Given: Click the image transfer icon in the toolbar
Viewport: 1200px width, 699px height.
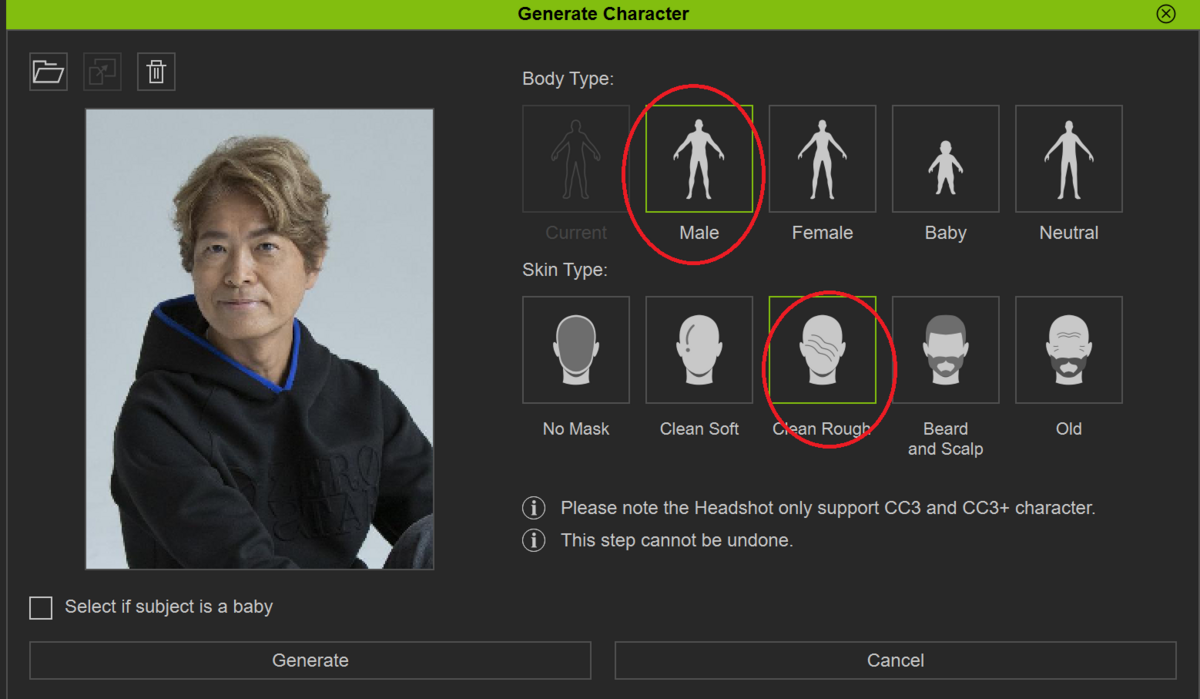Looking at the screenshot, I should 102,71.
